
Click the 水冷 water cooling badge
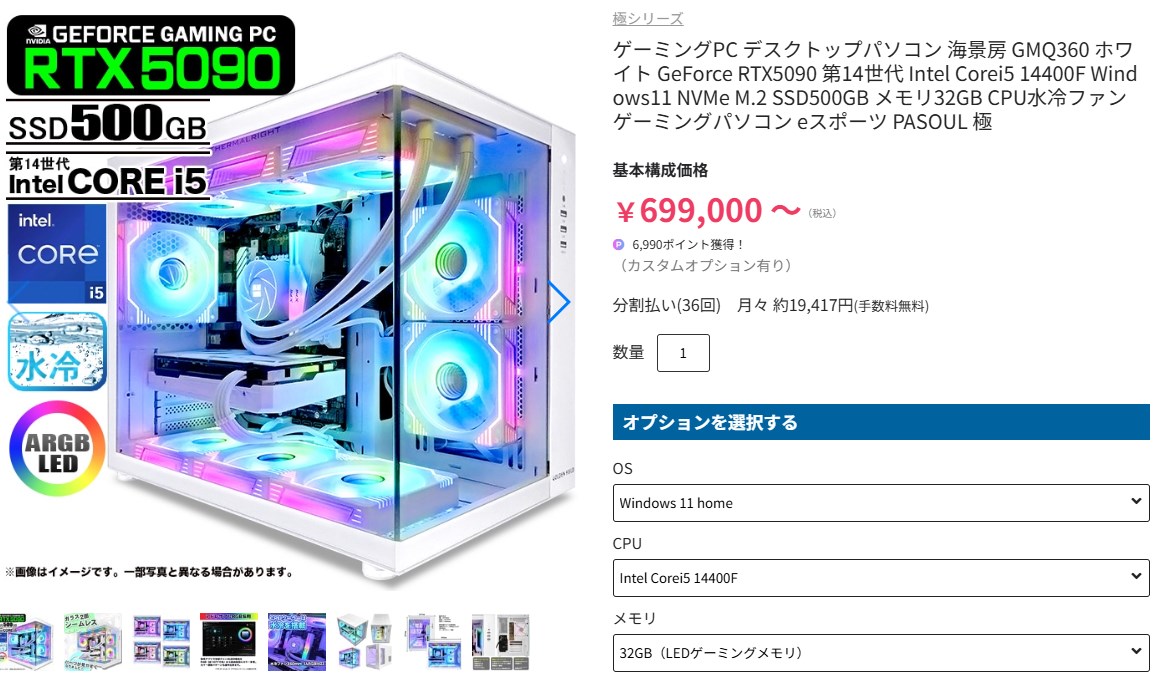click(x=57, y=352)
